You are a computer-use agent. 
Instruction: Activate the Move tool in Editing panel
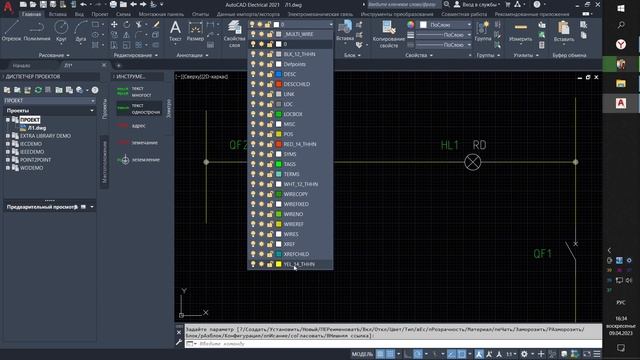pos(114,25)
